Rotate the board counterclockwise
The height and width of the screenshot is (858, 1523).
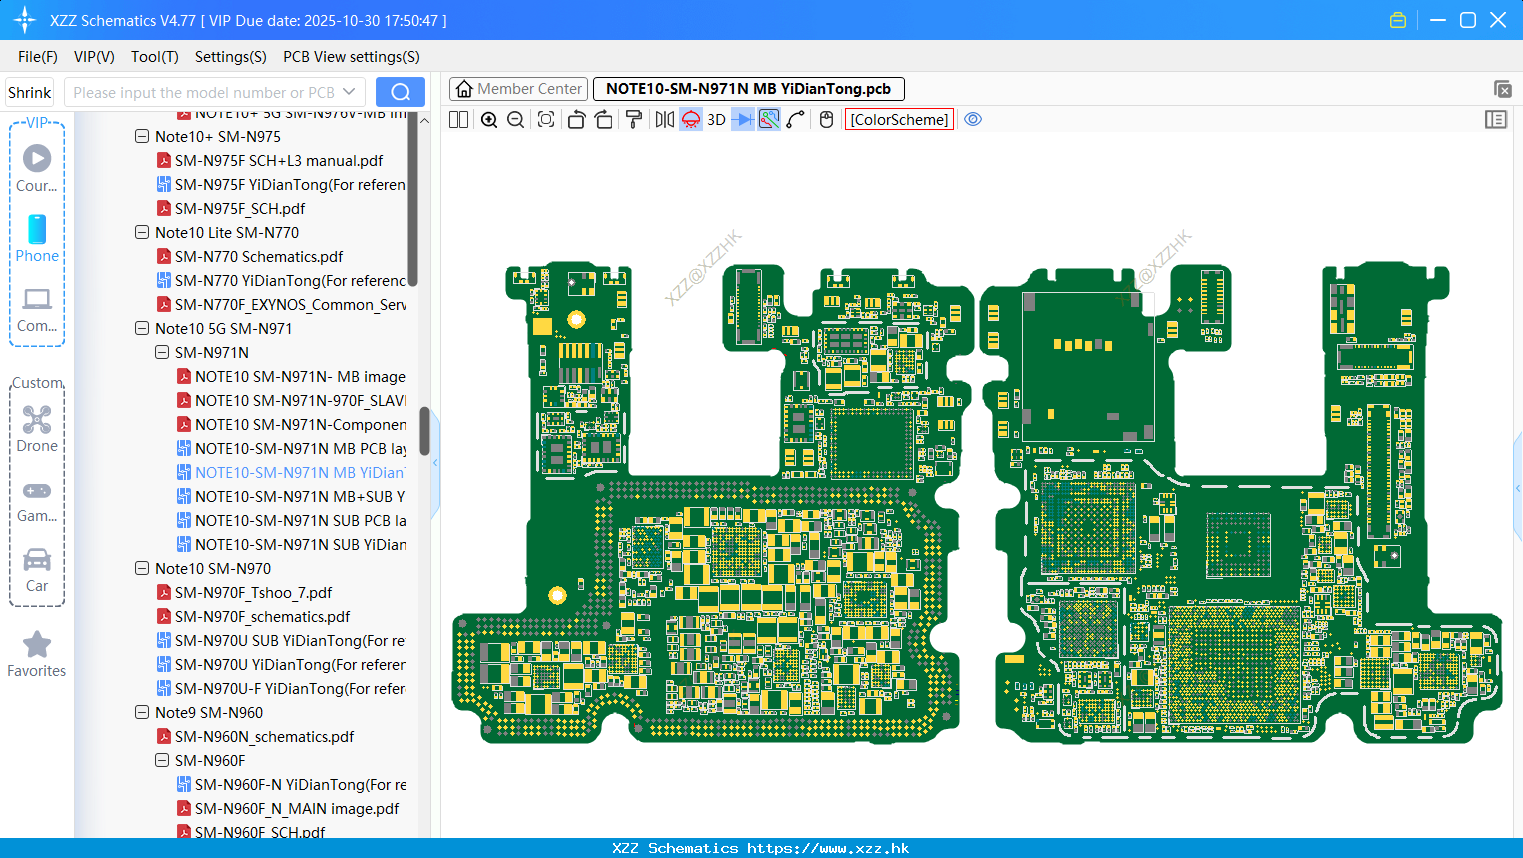tap(576, 120)
